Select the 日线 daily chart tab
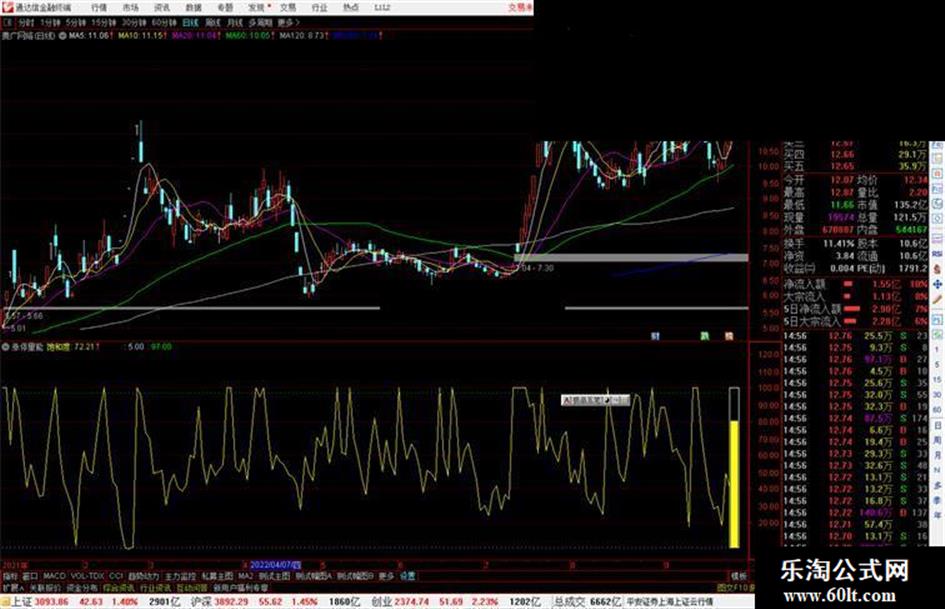 pos(190,23)
